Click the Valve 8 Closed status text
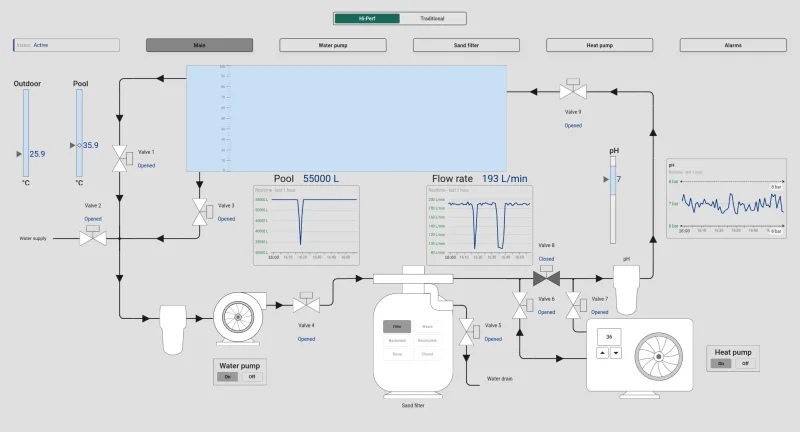The height and width of the screenshot is (432, 800). 546,259
